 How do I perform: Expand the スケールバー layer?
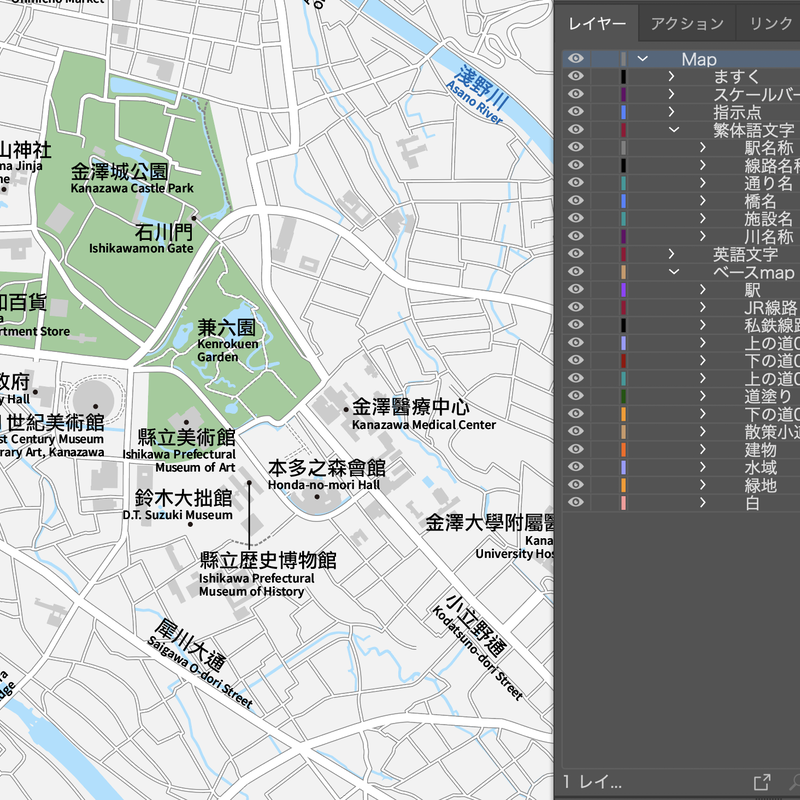point(672,95)
